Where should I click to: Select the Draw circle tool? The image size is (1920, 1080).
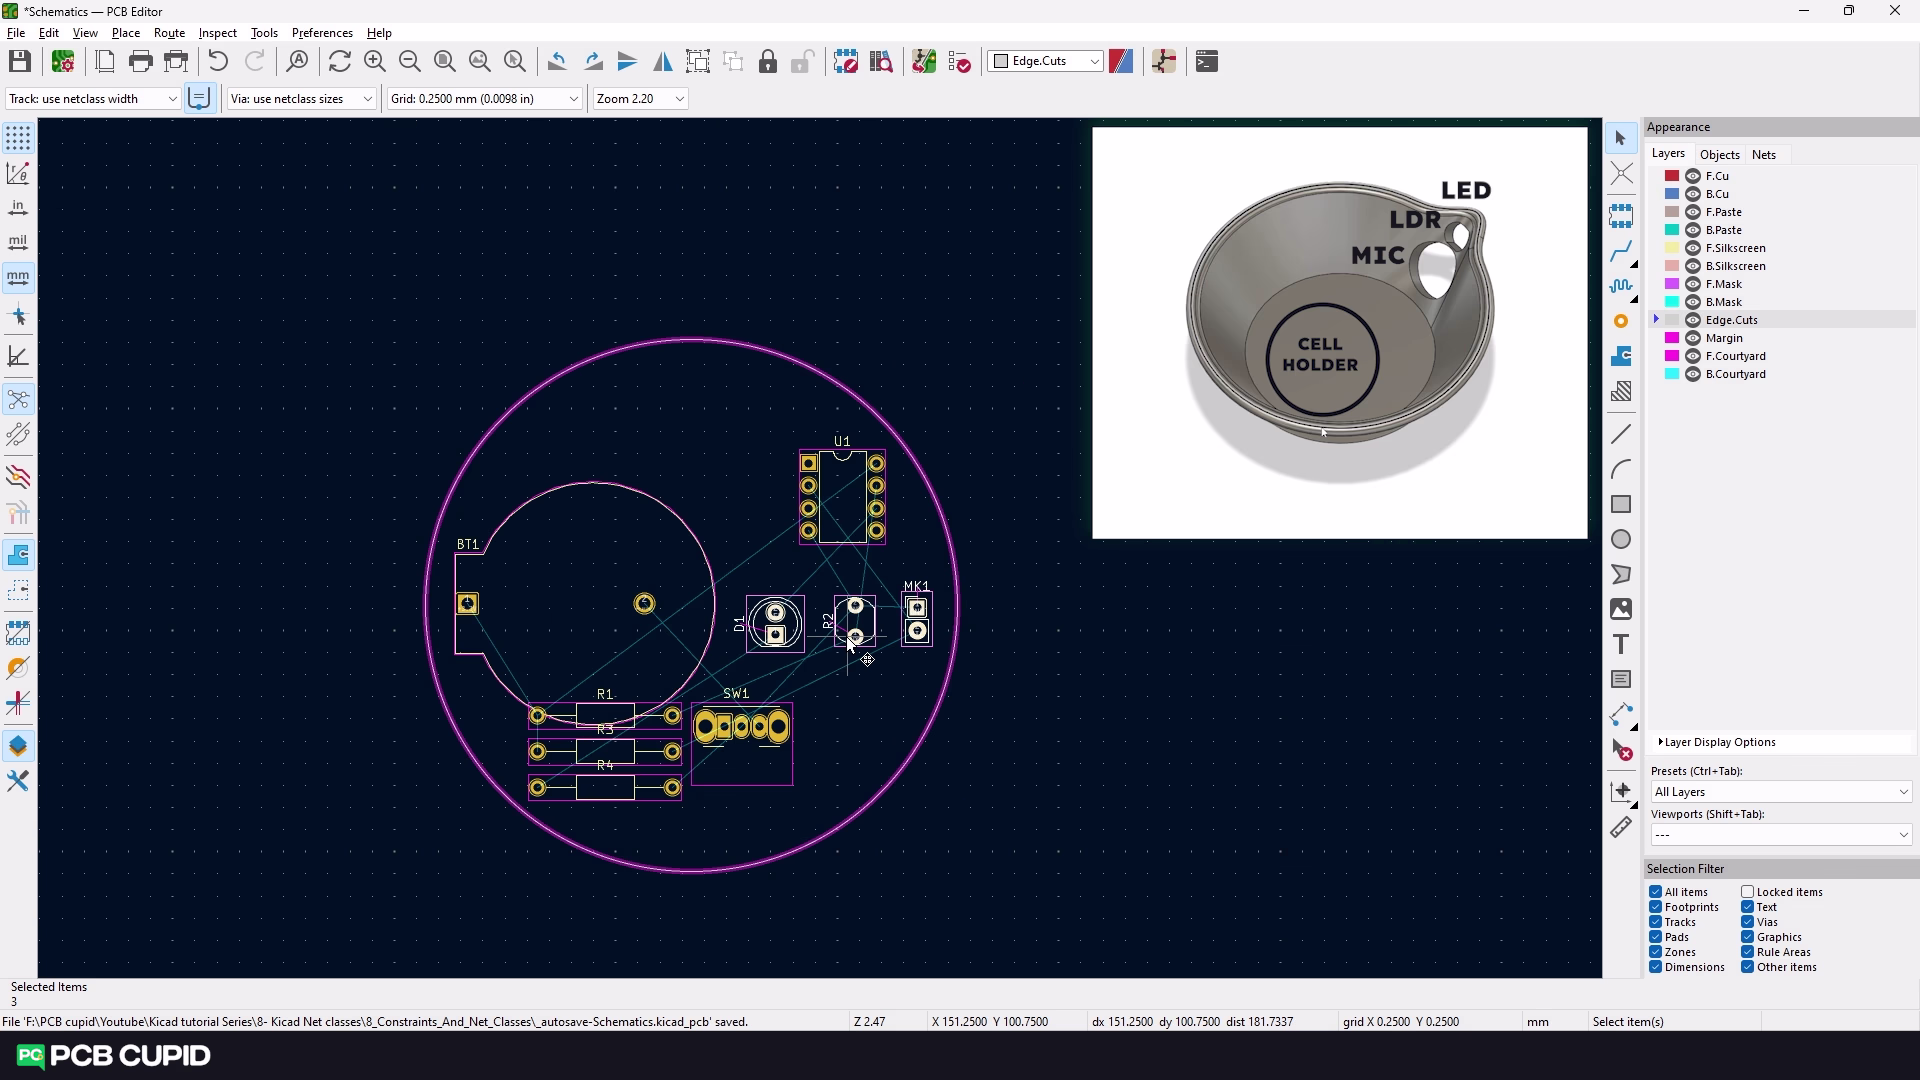tap(1621, 540)
